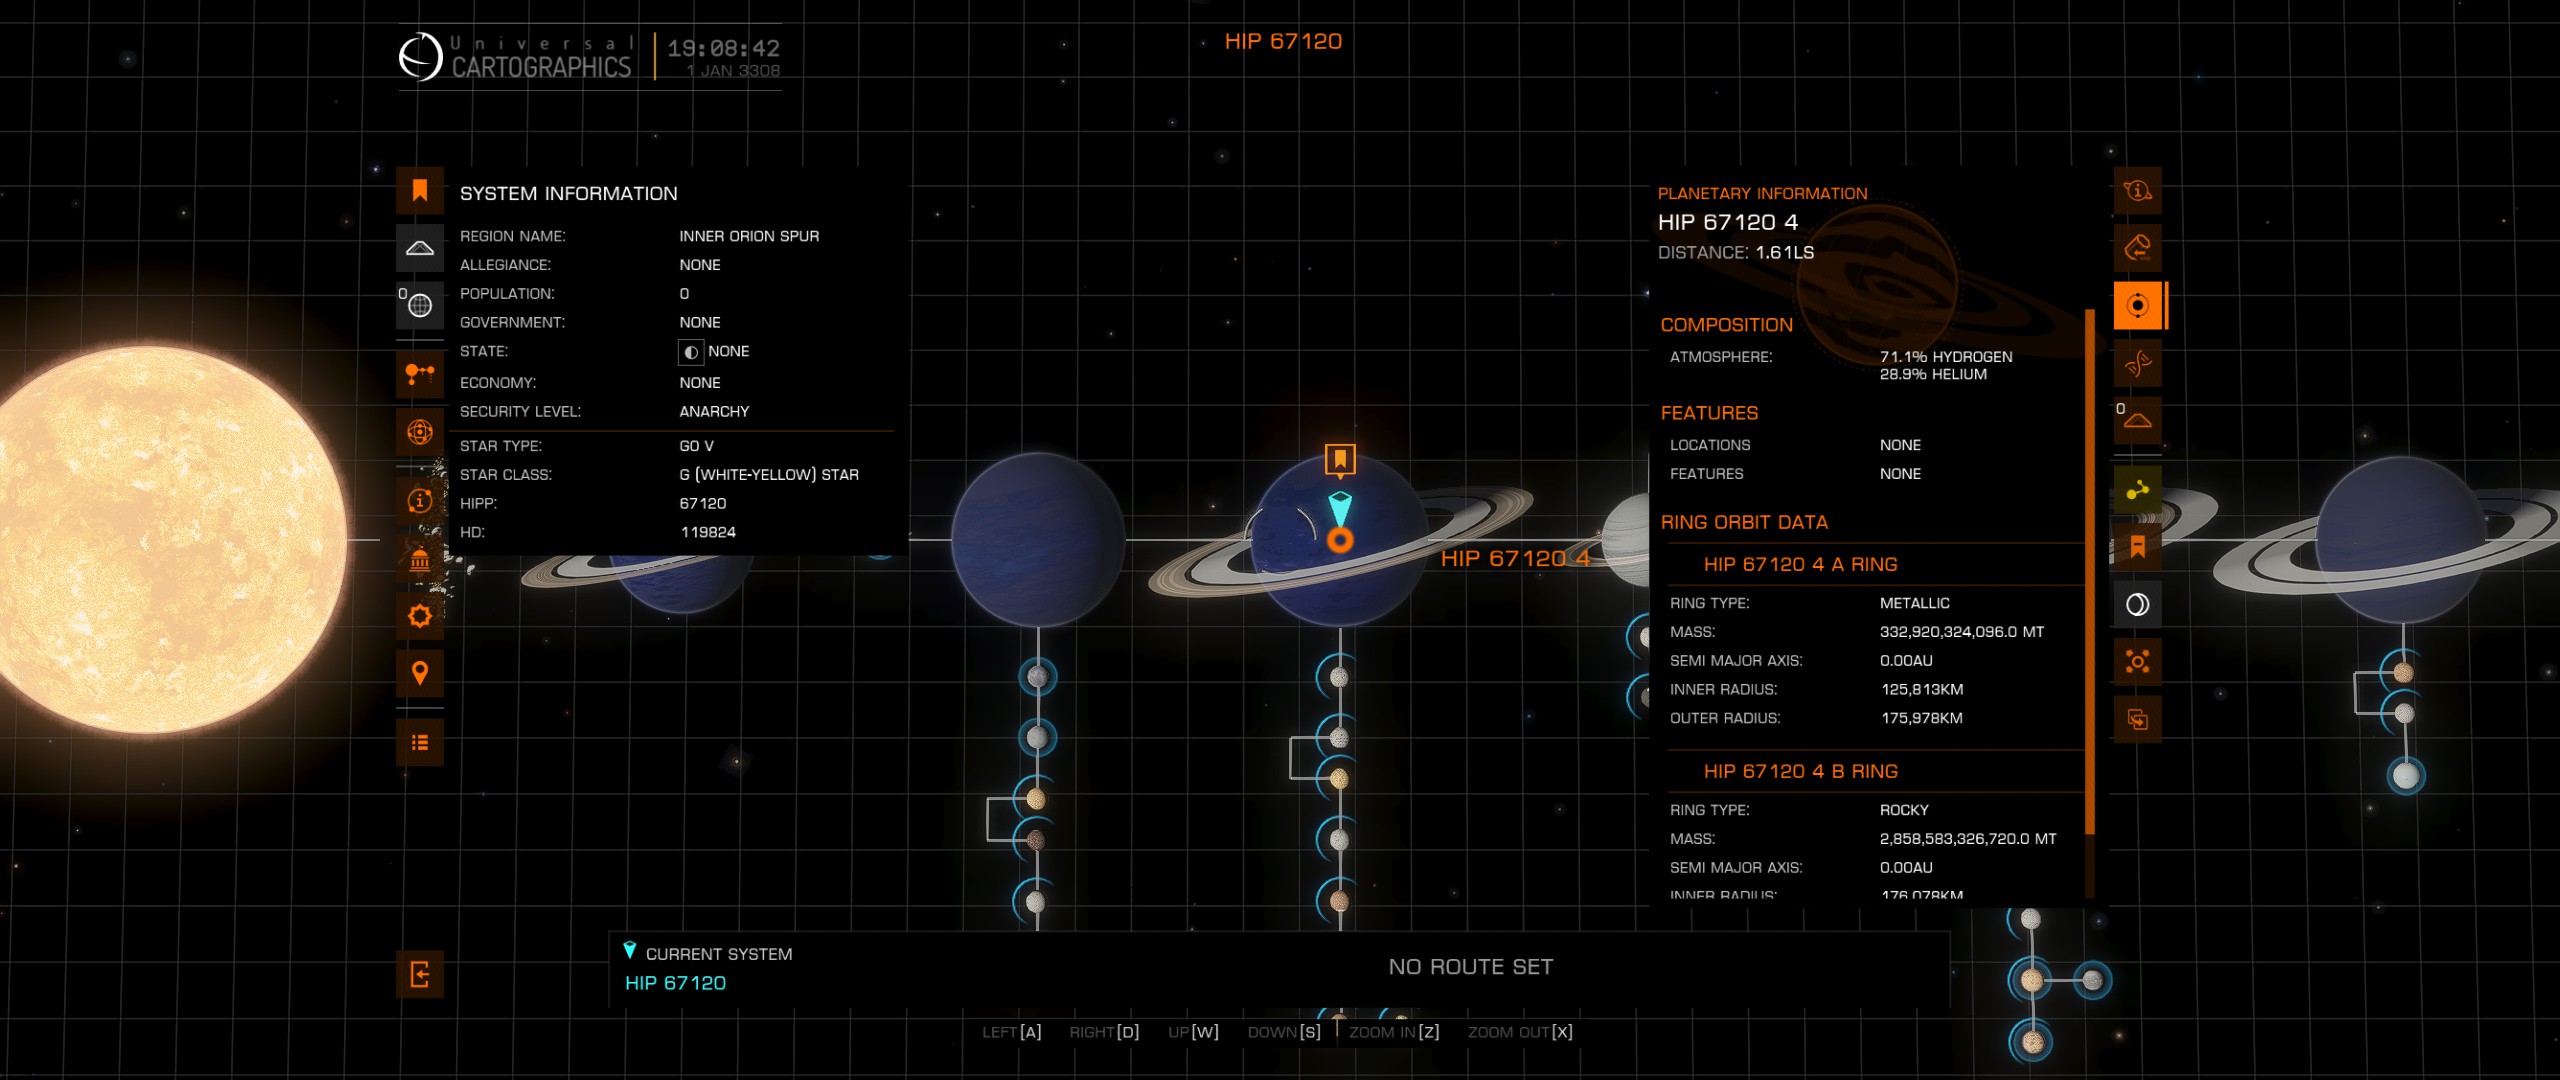This screenshot has width=2560, height=1080.
Task: Open the planet info tab icon
Action: (x=2137, y=190)
